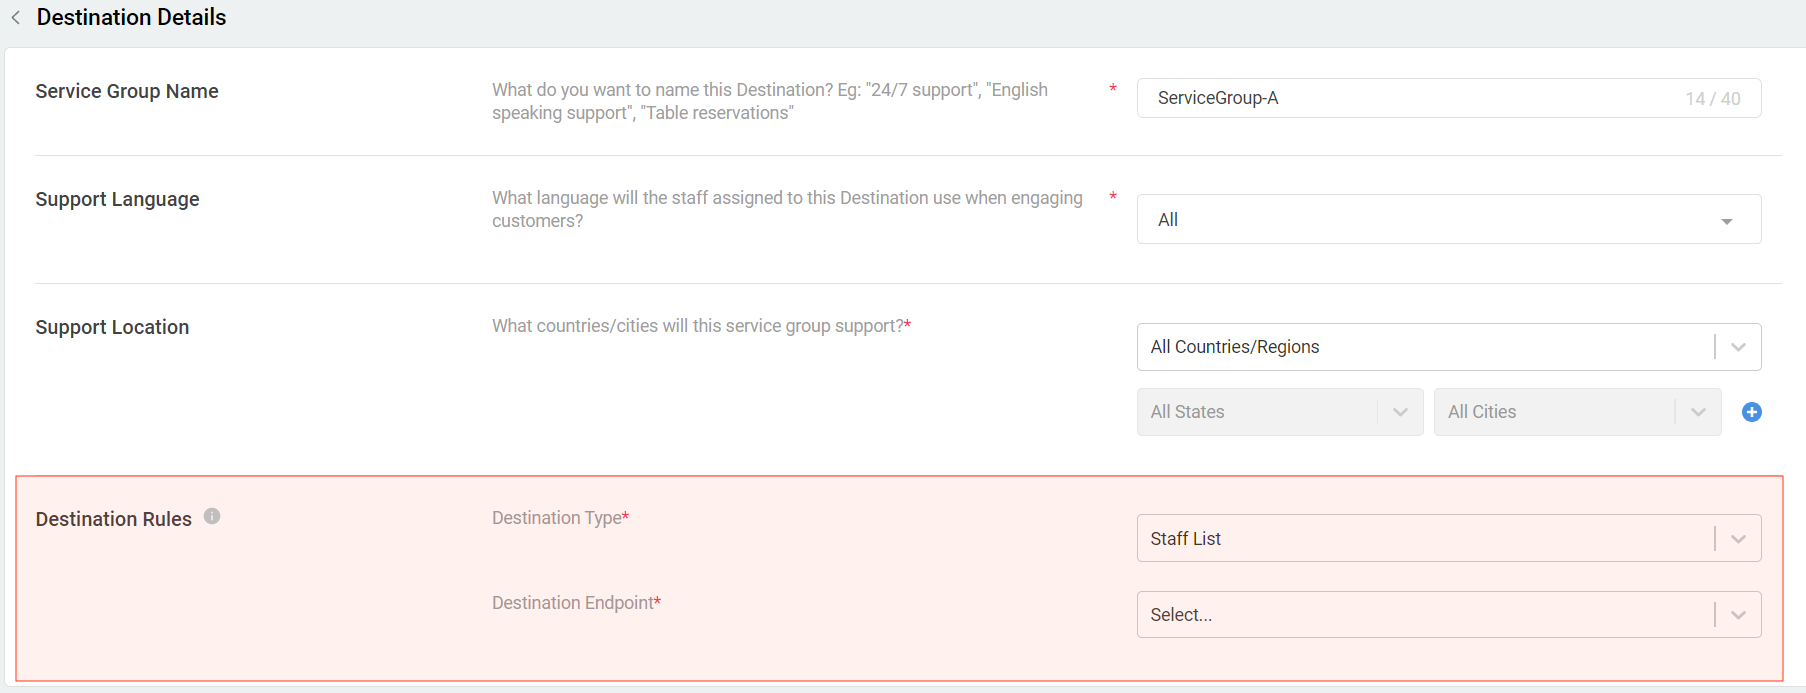Click the Destination Rules section label
This screenshot has height=693, width=1806.
click(113, 519)
